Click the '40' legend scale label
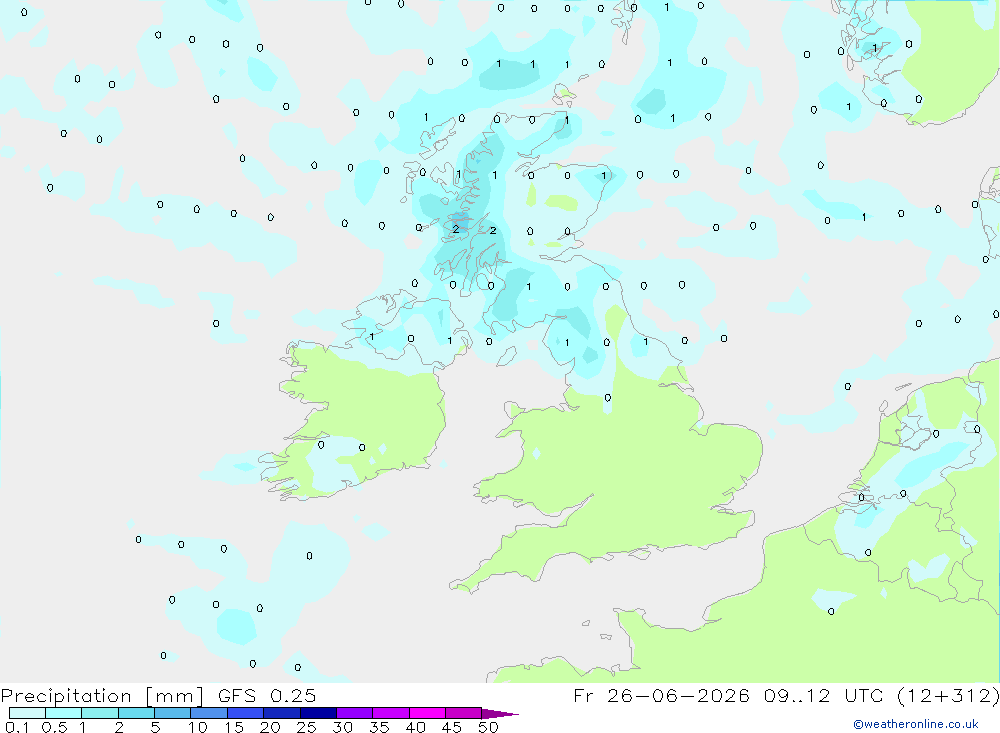 (x=416, y=727)
